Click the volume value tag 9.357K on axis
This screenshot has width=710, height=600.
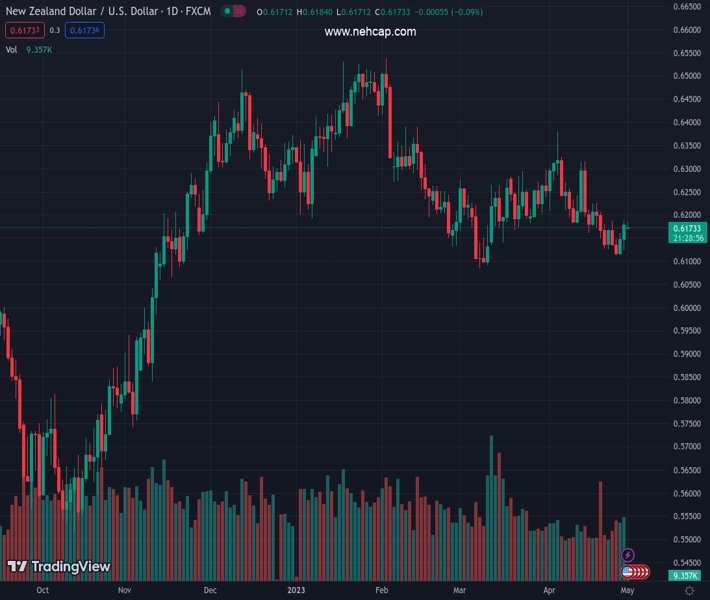(x=686, y=576)
